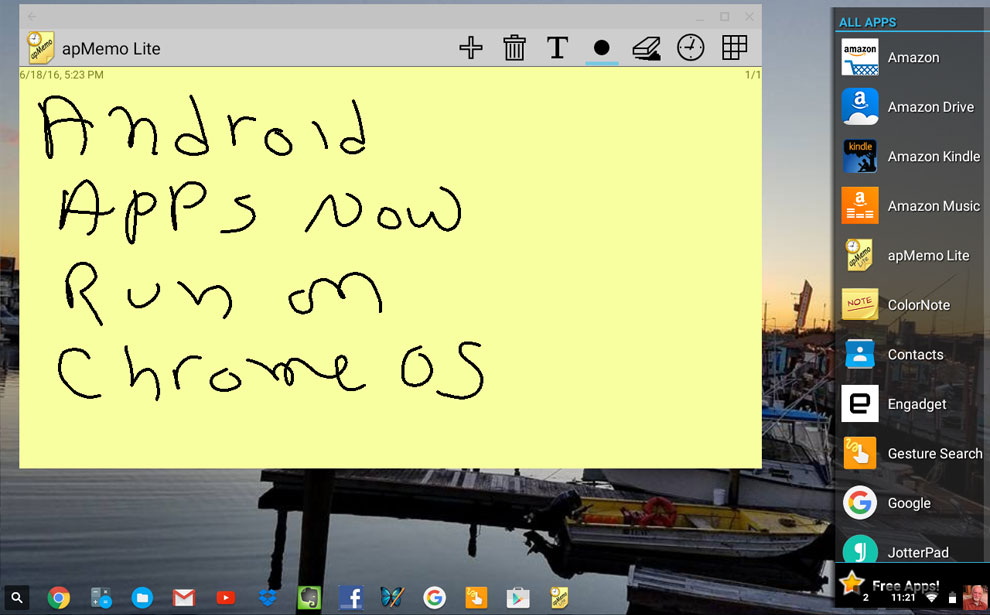This screenshot has height=615, width=990.
Task: Switch to apMemo Lite in the shelf
Action: (559, 597)
